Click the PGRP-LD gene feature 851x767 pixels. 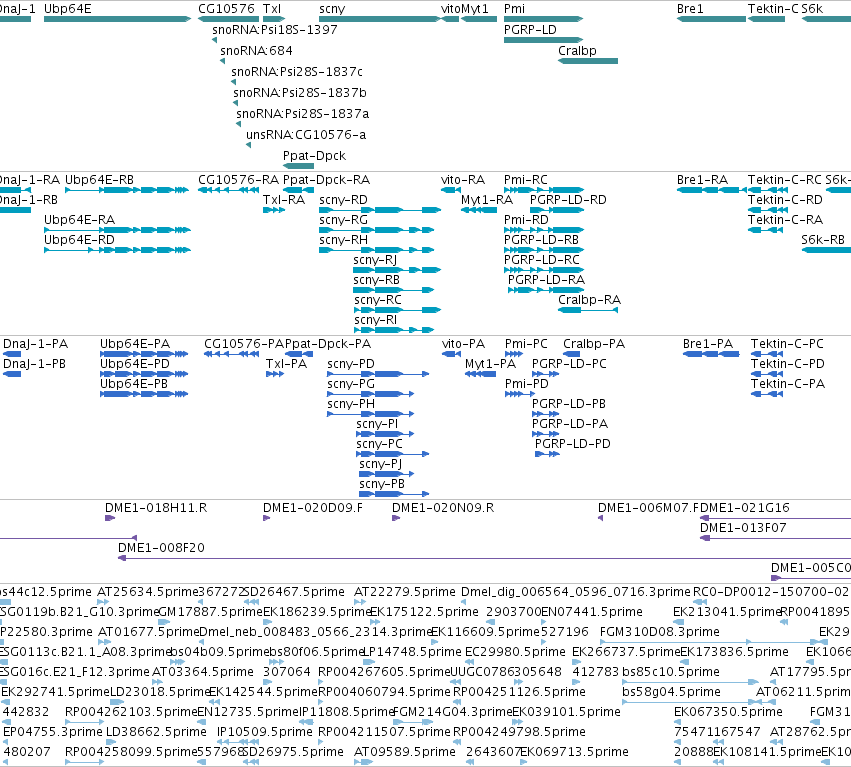pyautogui.click(x=543, y=40)
